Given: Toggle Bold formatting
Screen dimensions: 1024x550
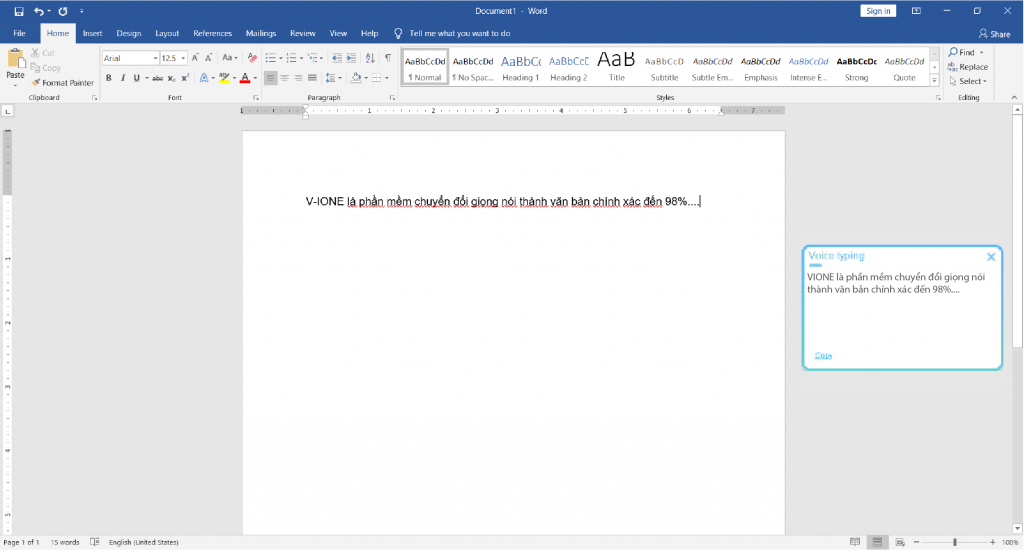Looking at the screenshot, I should 108,78.
